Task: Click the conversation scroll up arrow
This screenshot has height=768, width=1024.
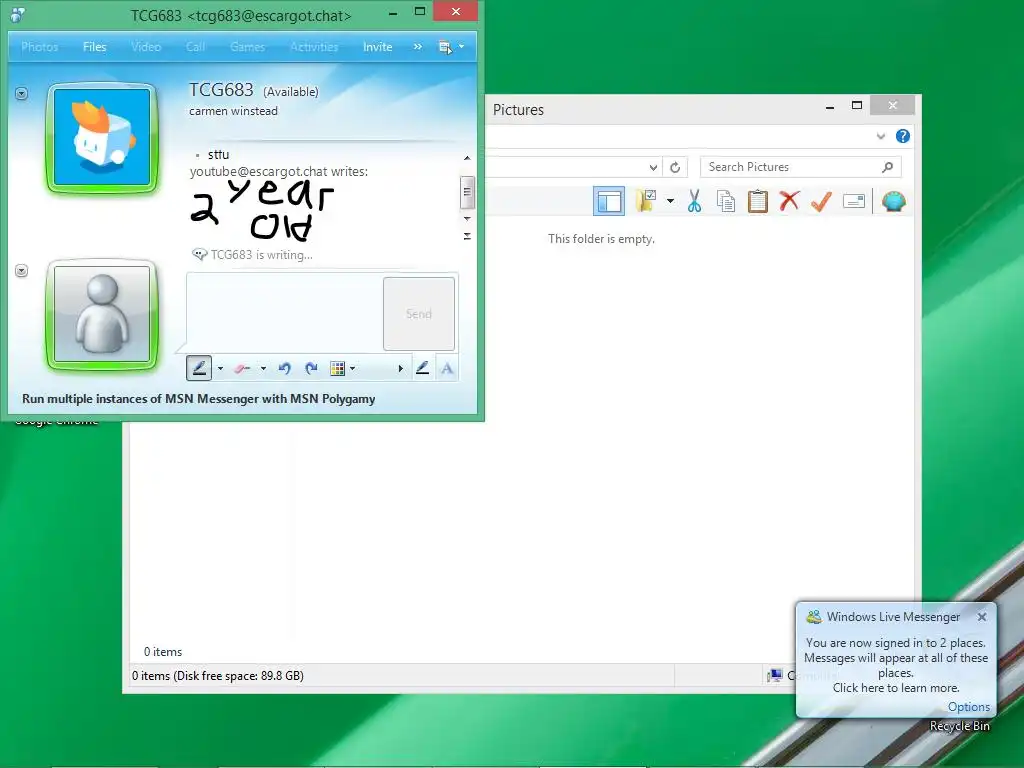Action: [x=467, y=158]
